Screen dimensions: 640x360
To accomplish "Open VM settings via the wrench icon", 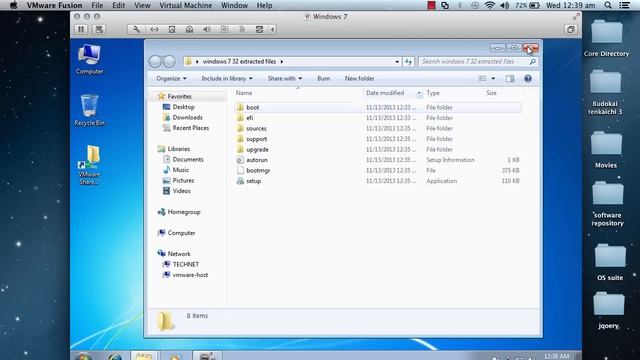I will 136,29.
